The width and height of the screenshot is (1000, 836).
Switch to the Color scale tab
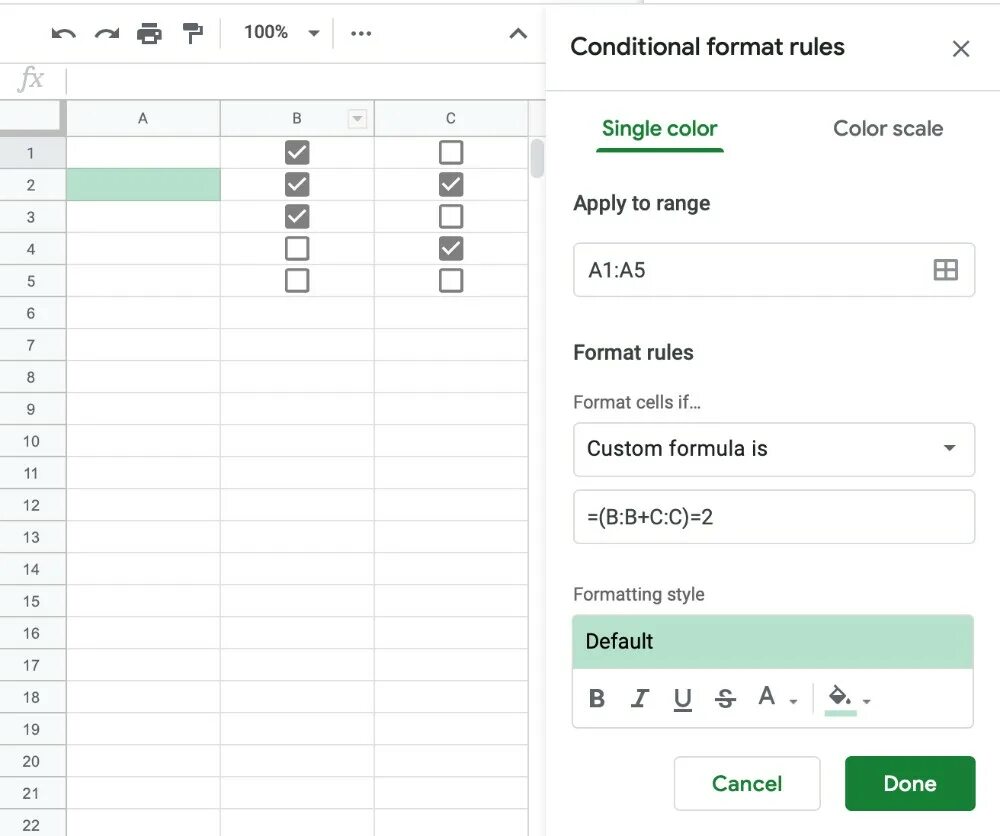pos(888,129)
